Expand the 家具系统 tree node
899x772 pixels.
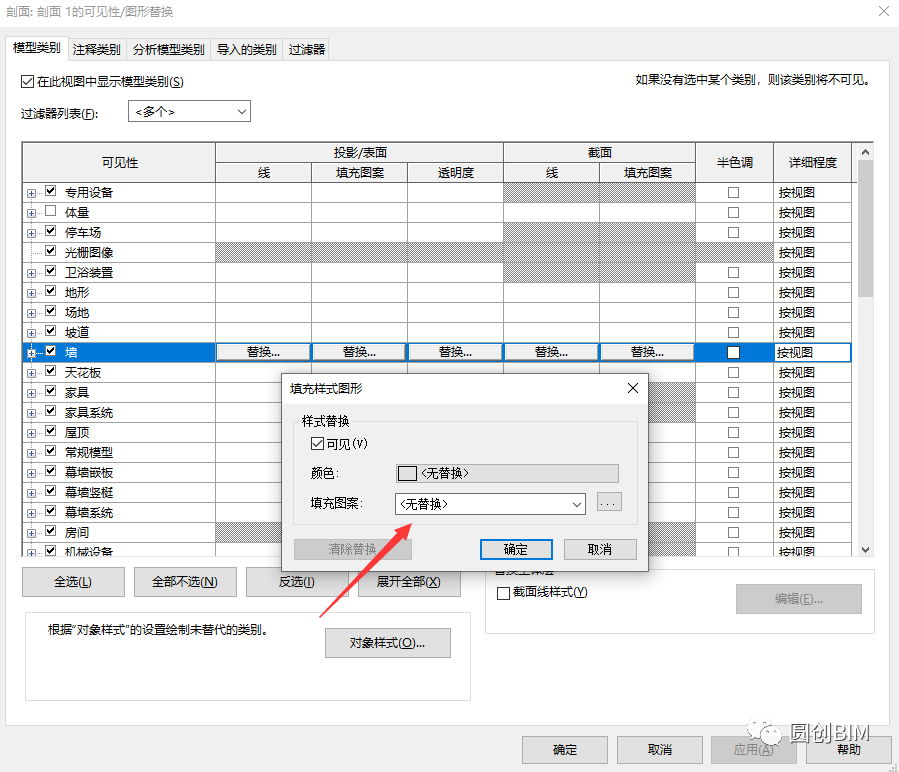31,414
